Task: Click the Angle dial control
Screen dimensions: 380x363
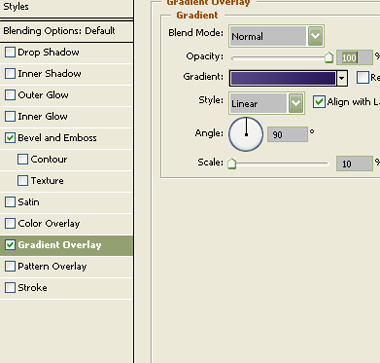Action: pos(246,134)
